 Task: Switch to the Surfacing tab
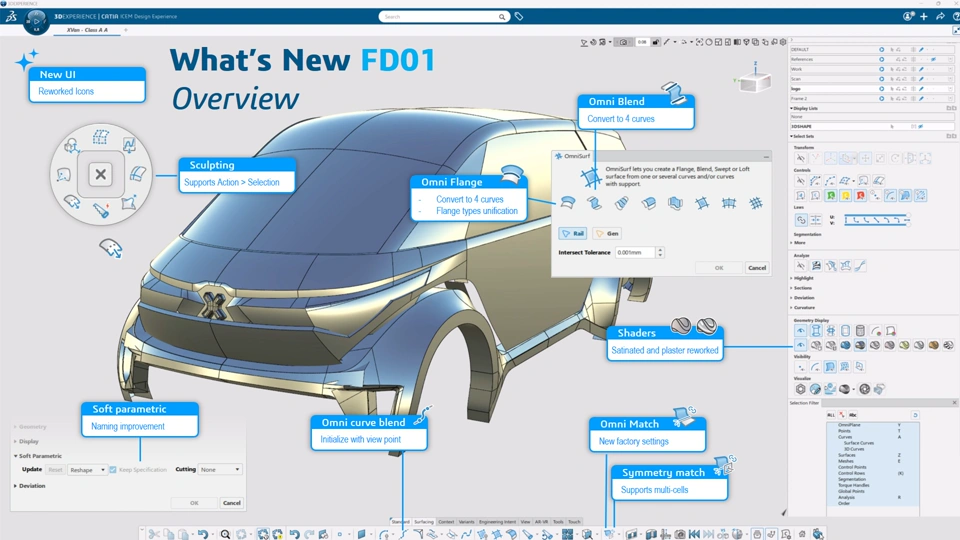(x=424, y=522)
